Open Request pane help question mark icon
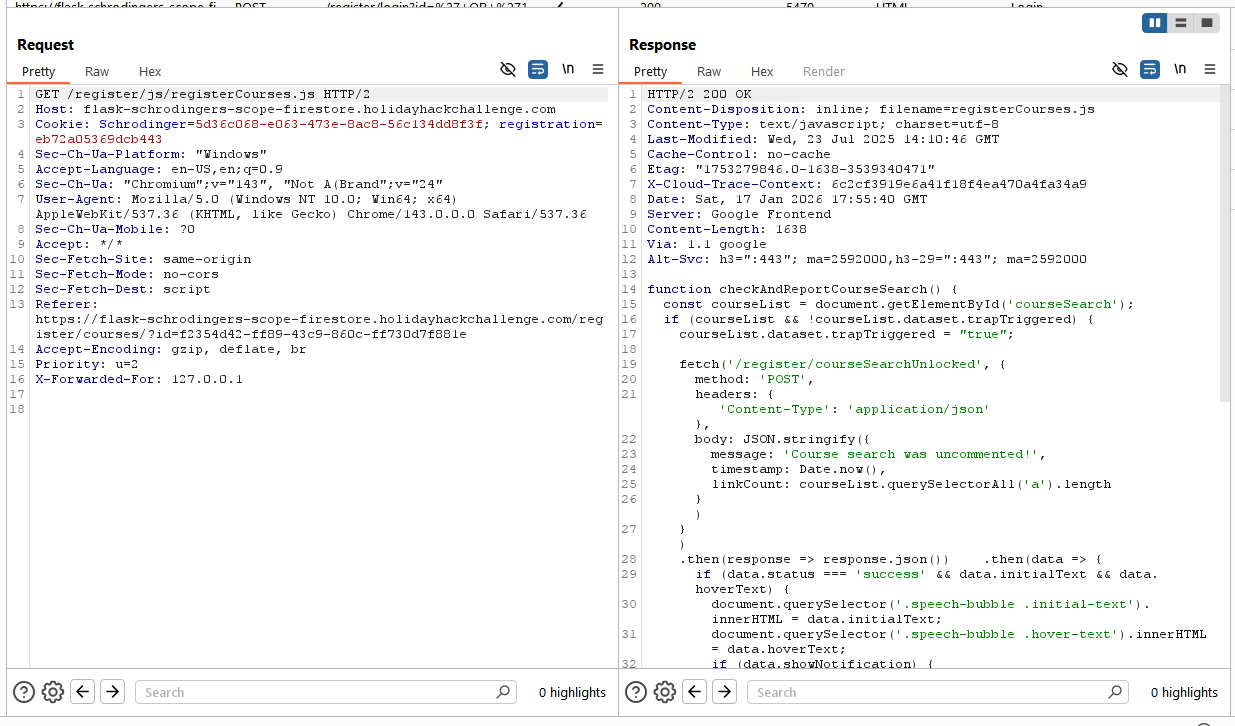The width and height of the screenshot is (1235, 726). pyautogui.click(x=24, y=691)
